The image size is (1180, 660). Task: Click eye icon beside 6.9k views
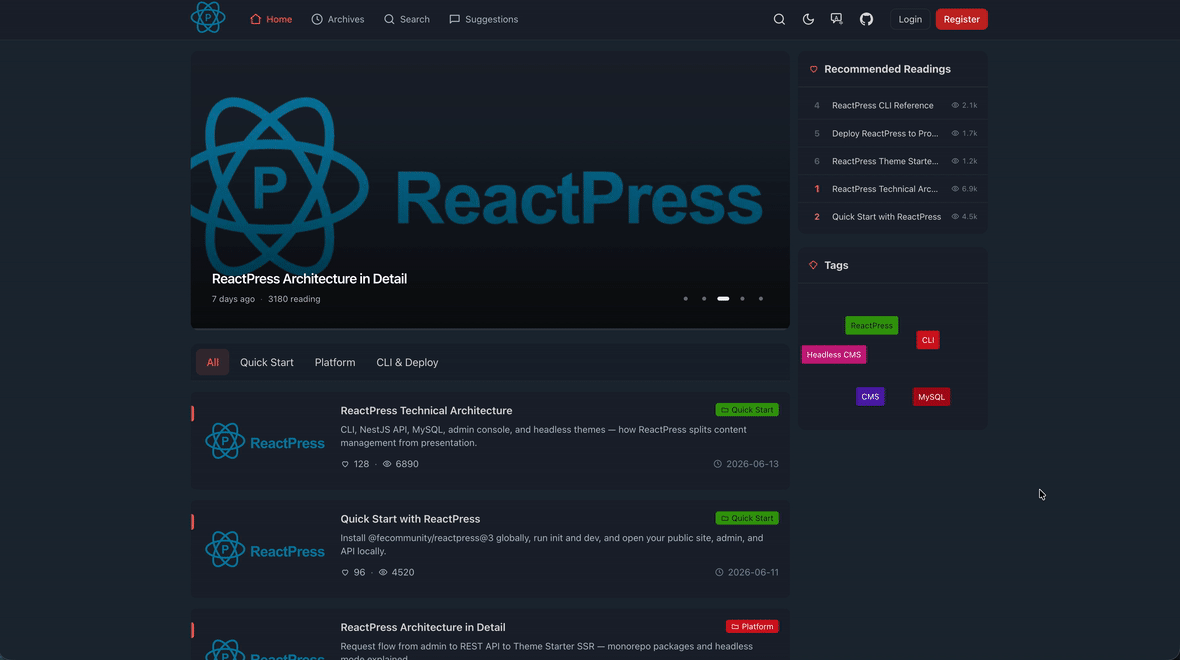point(955,189)
